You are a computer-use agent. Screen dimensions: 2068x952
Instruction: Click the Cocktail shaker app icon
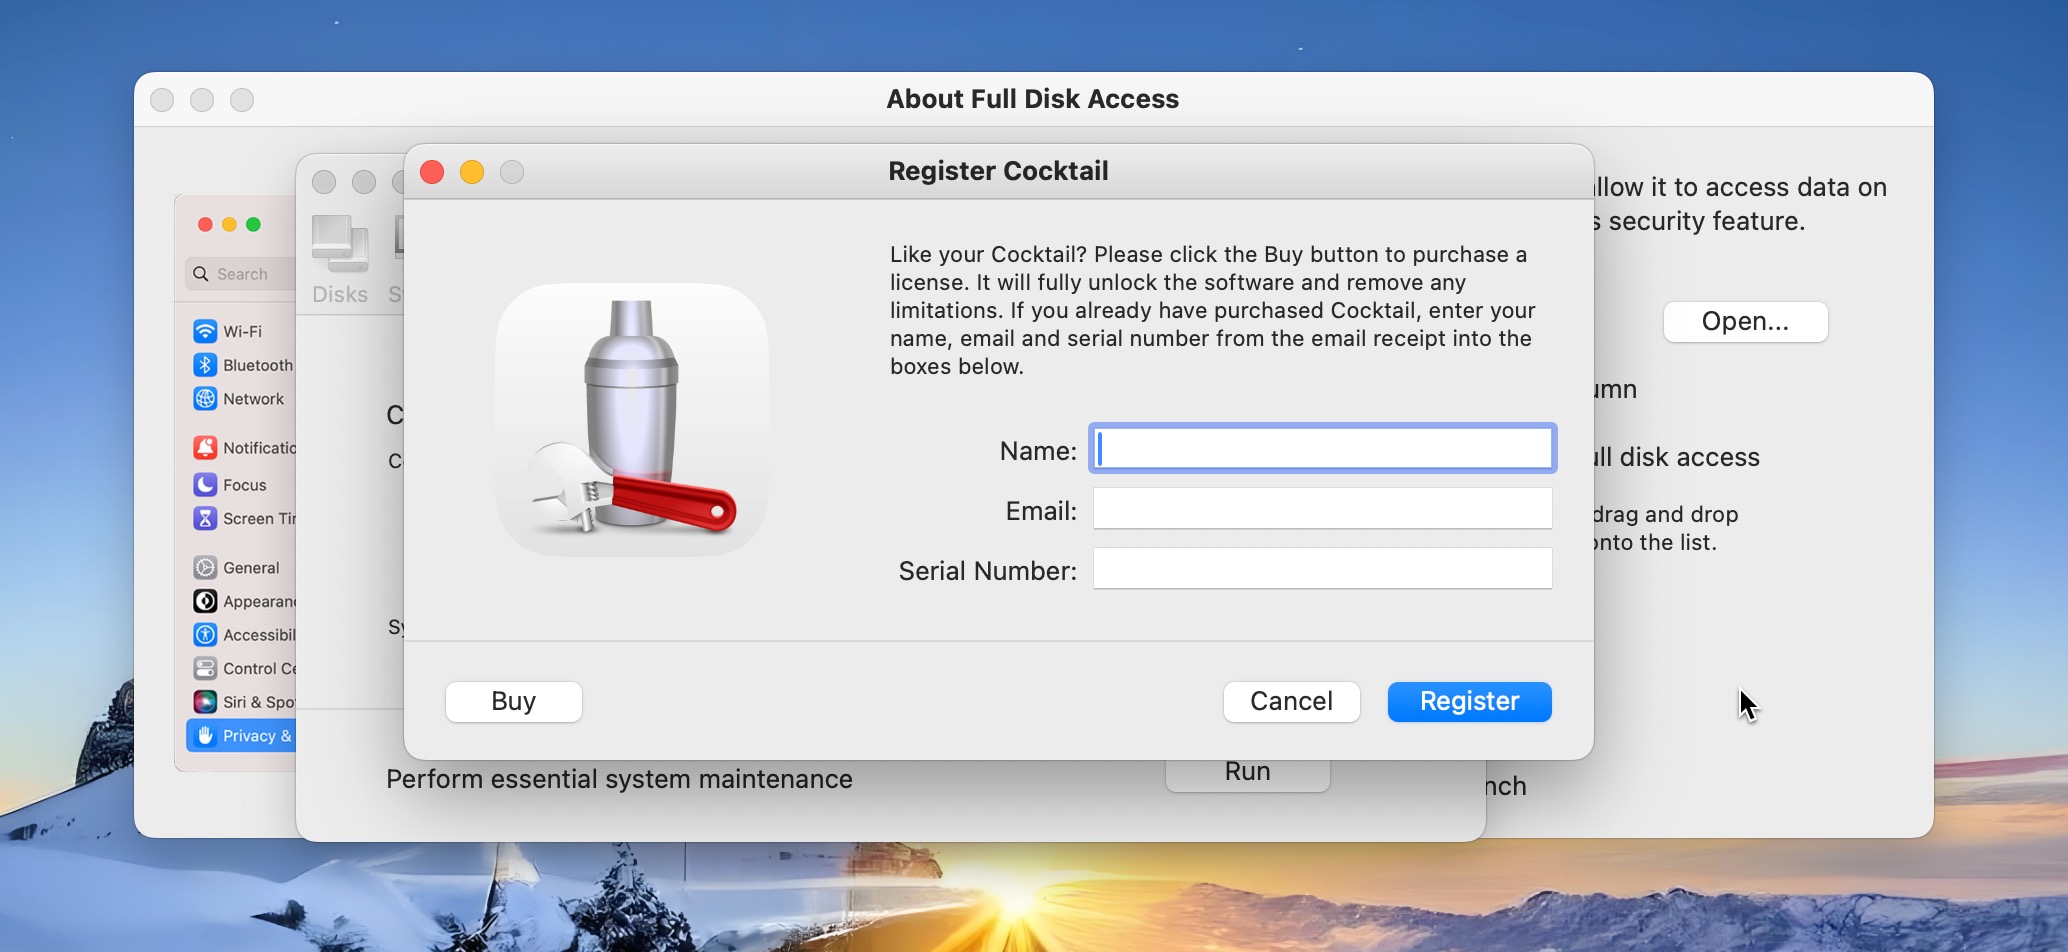pyautogui.click(x=632, y=419)
